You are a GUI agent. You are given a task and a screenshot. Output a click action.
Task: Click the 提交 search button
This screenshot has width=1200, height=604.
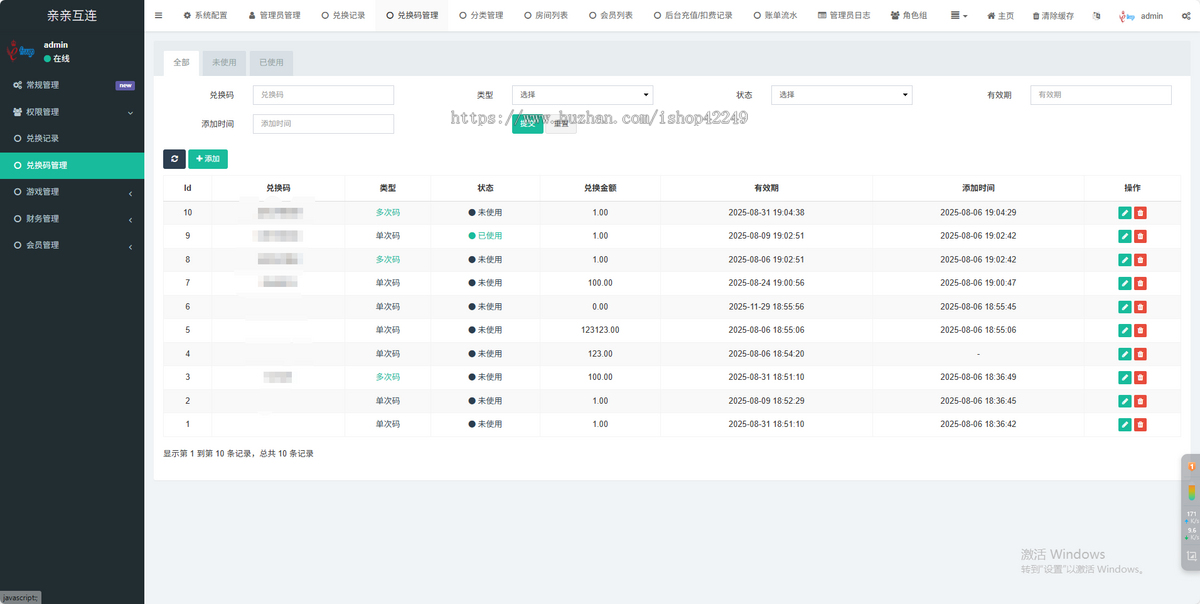[x=527, y=124]
